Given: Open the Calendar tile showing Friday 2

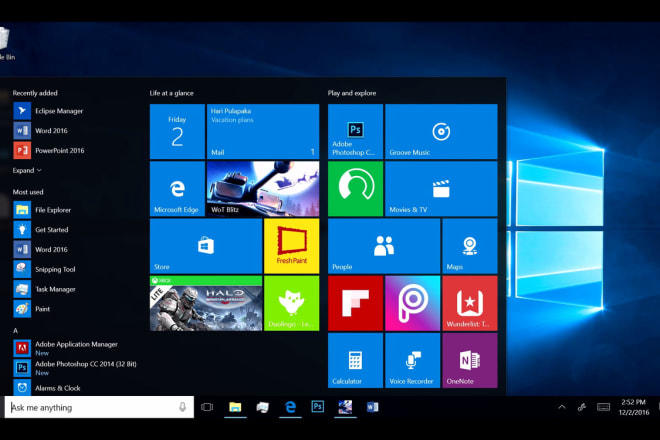Looking at the screenshot, I should point(177,131).
